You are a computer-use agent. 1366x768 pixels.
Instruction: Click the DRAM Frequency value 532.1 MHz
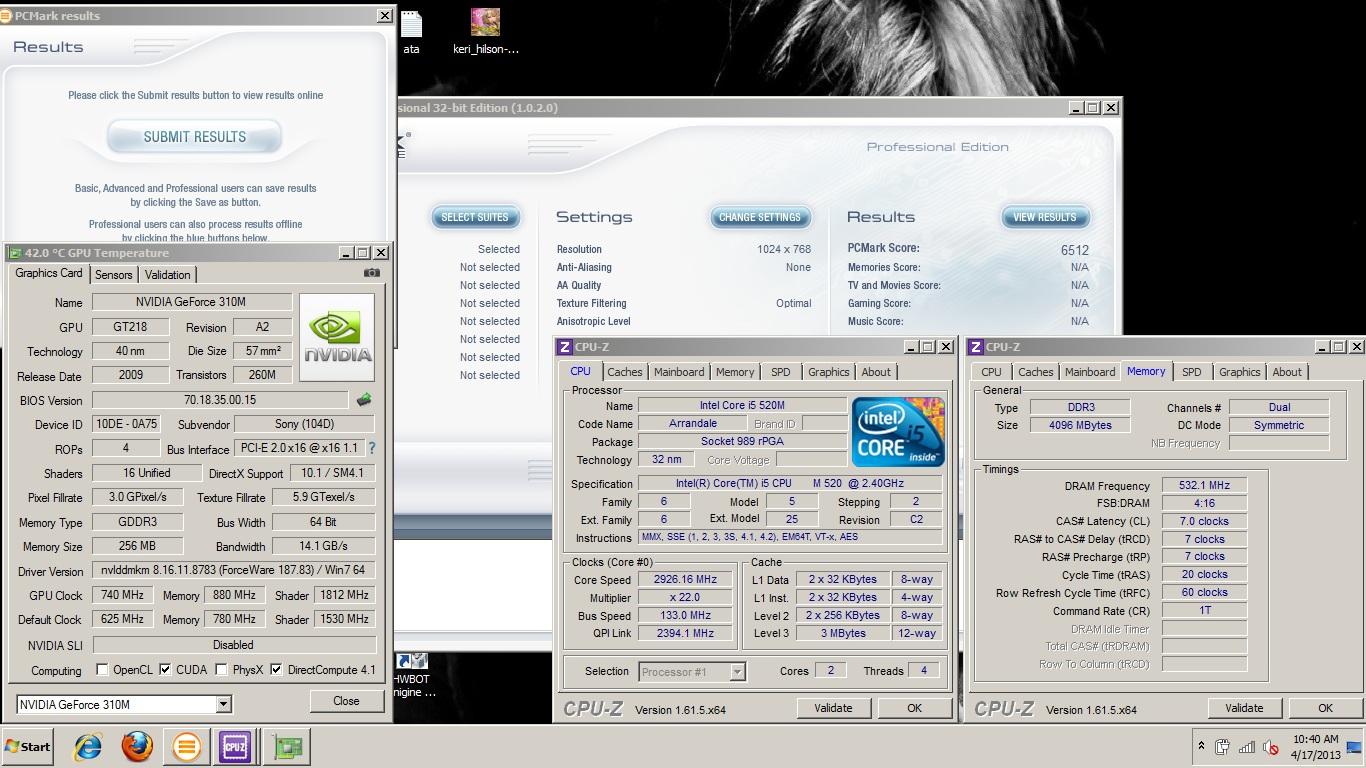tap(1204, 485)
